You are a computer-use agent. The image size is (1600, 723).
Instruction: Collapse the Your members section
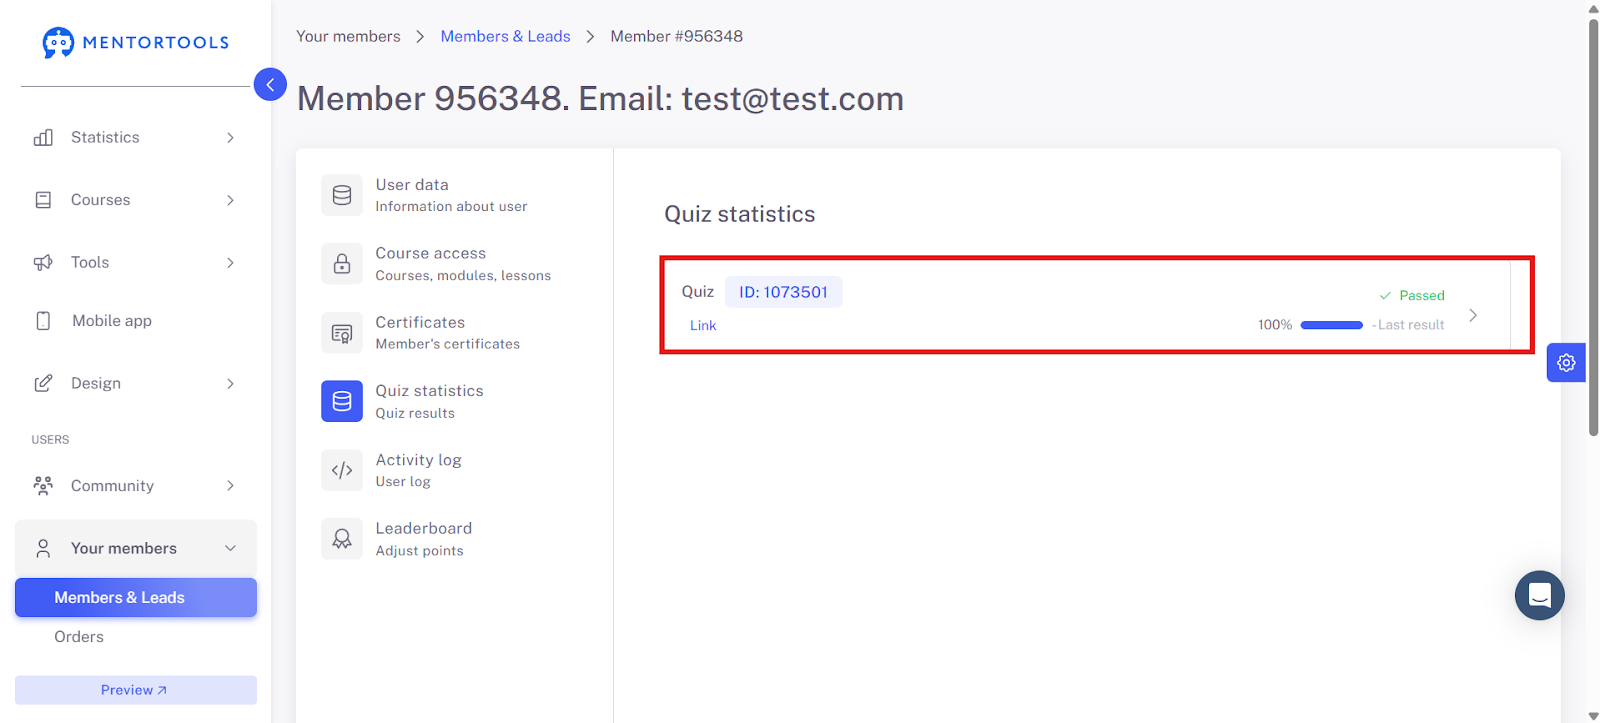(136, 548)
